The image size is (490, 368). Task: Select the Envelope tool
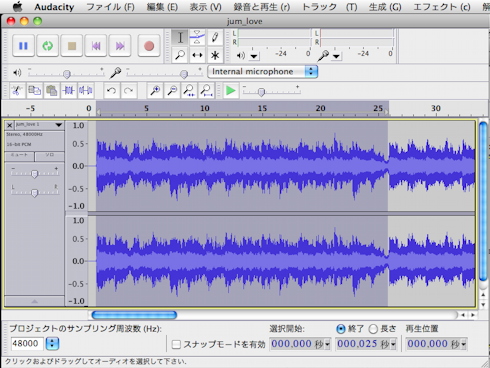197,37
